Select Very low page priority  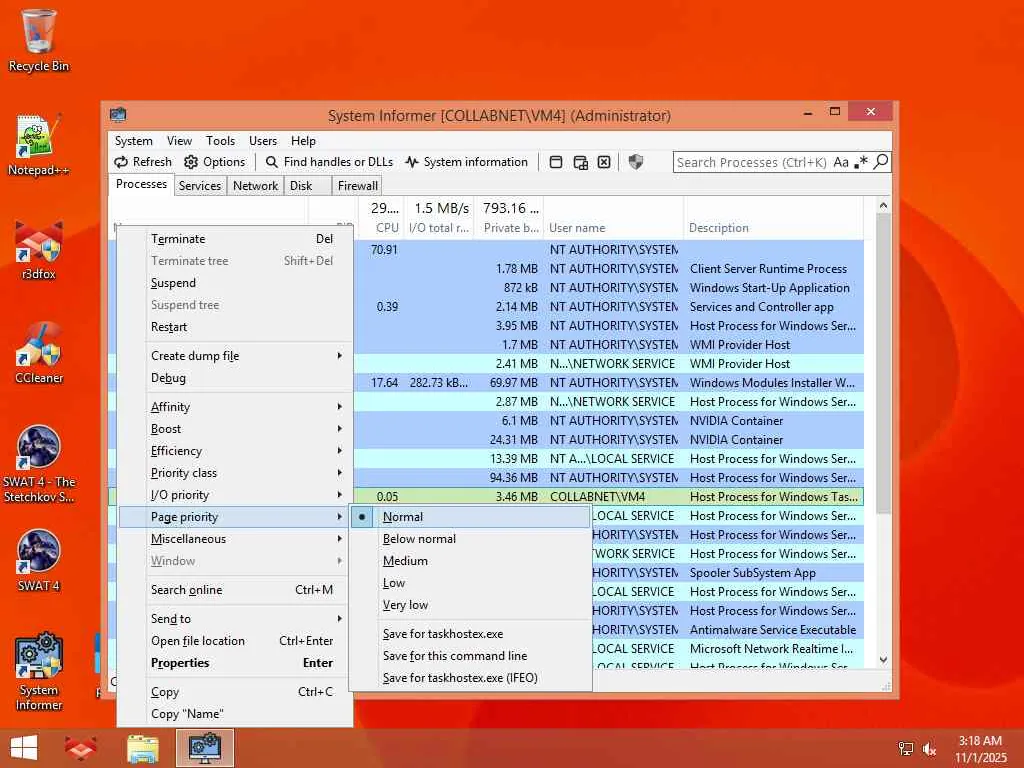(470, 605)
